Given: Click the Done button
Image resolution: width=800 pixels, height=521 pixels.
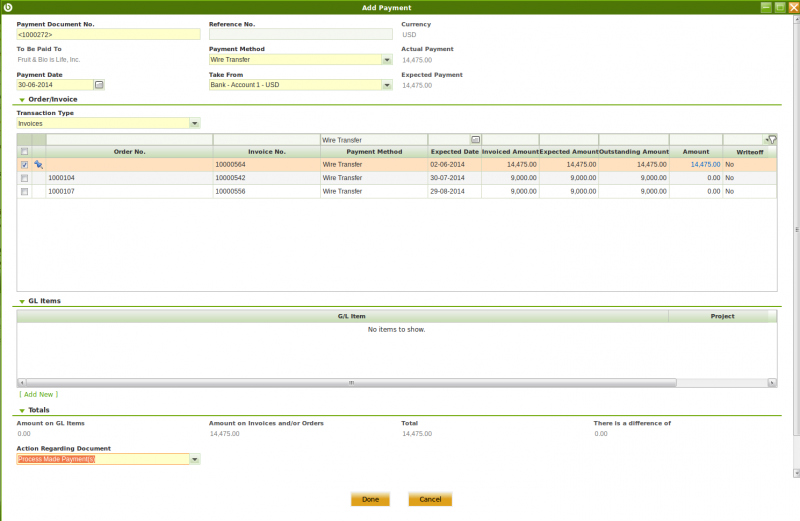Looking at the screenshot, I should (370, 499).
